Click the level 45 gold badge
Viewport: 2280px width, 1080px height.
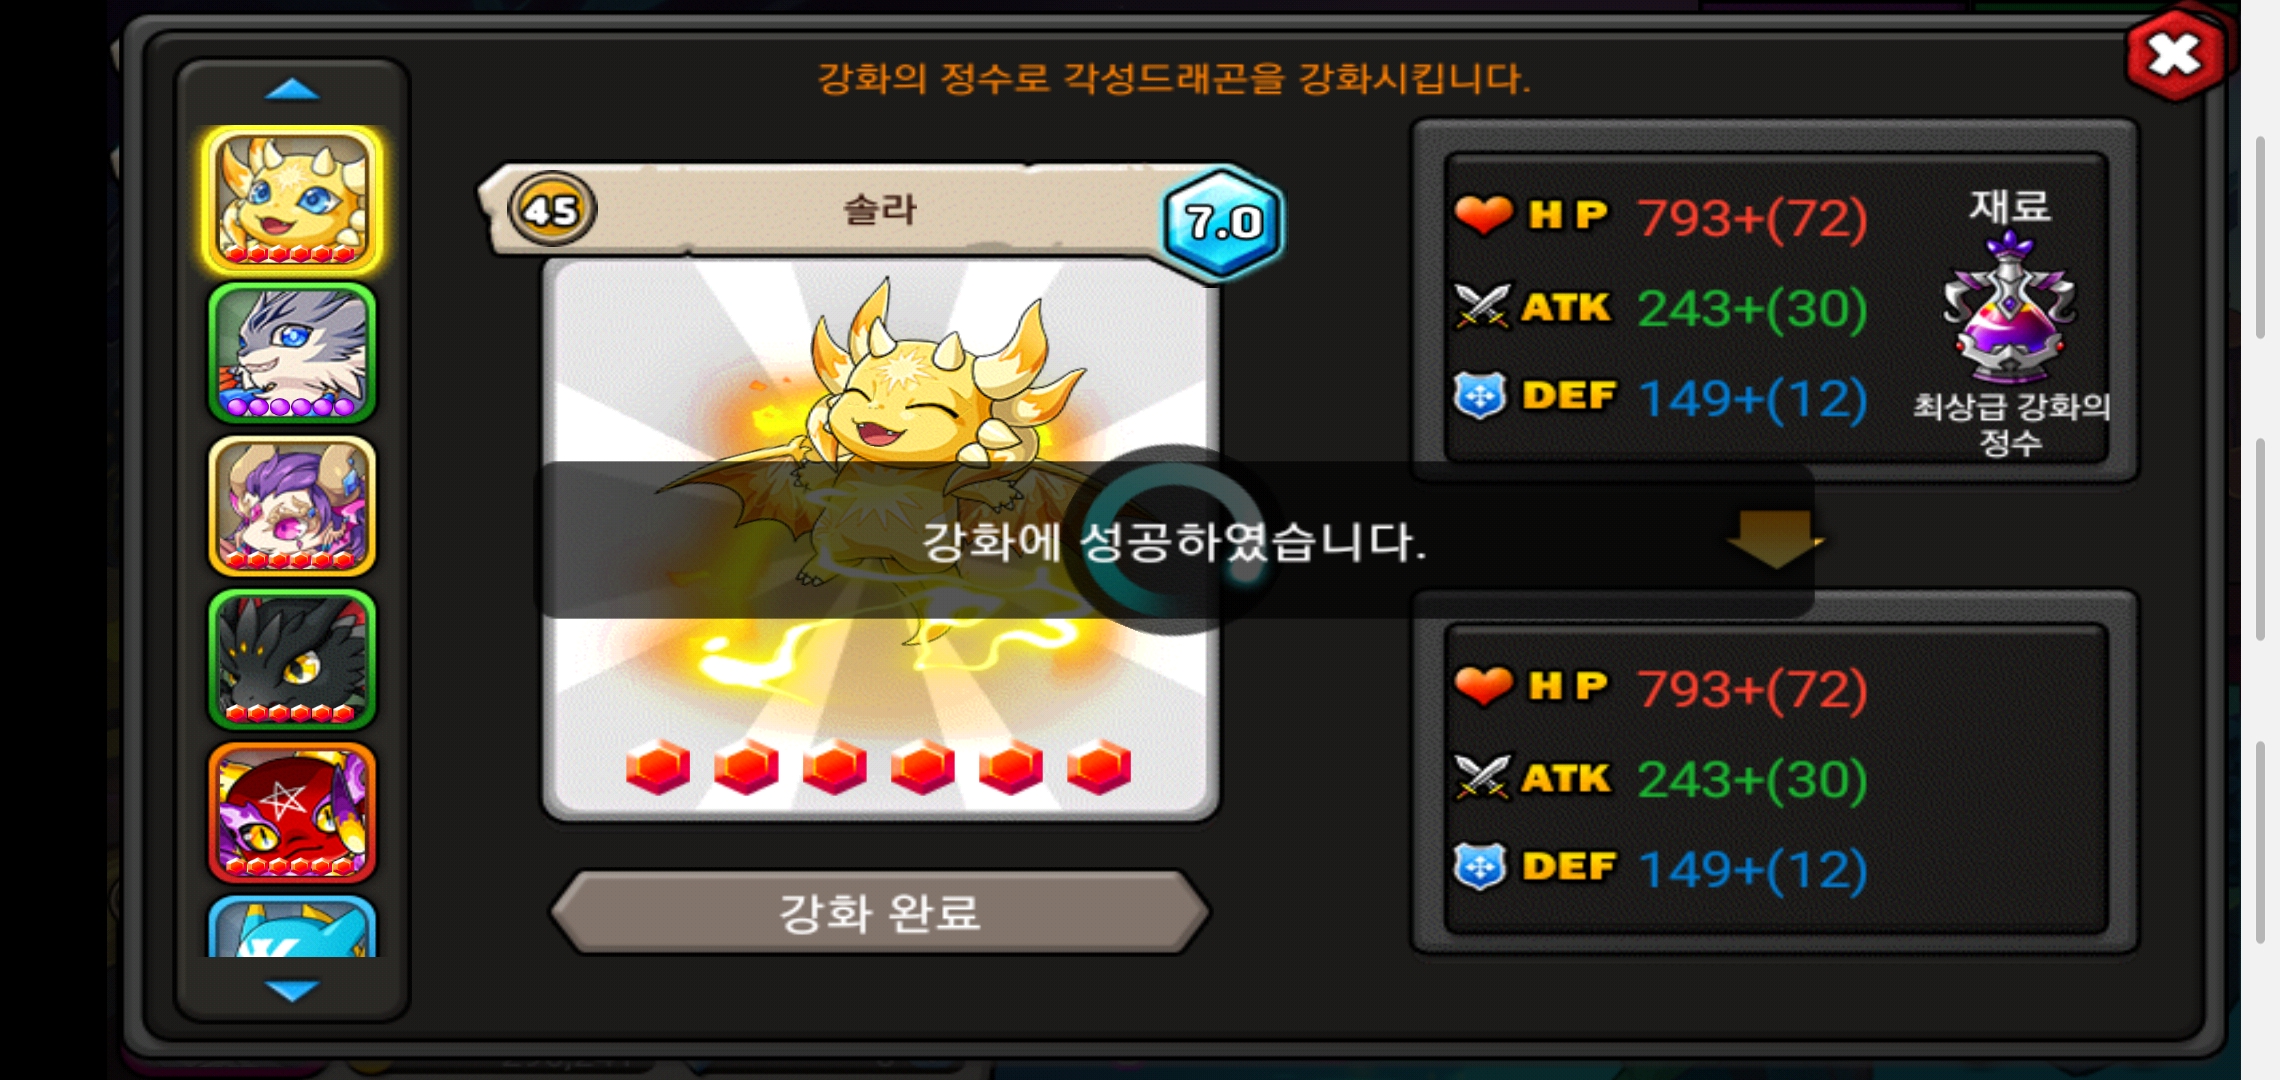[552, 210]
